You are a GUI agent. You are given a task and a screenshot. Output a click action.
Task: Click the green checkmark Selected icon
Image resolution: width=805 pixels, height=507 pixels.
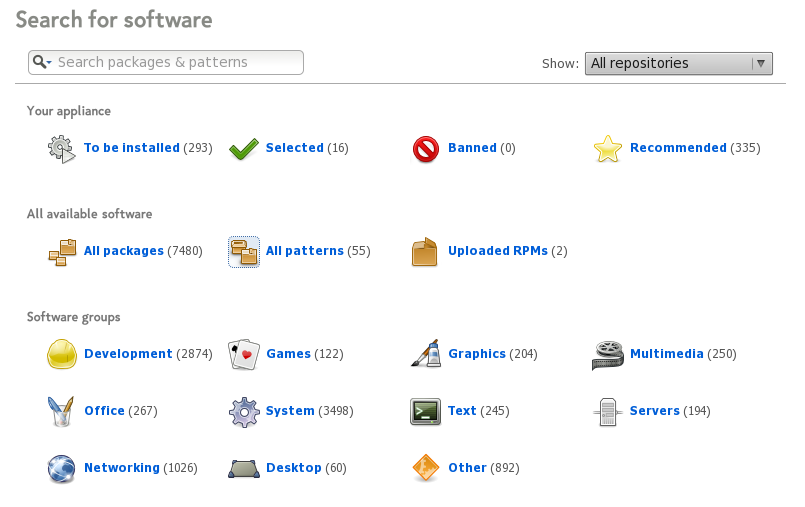point(244,149)
